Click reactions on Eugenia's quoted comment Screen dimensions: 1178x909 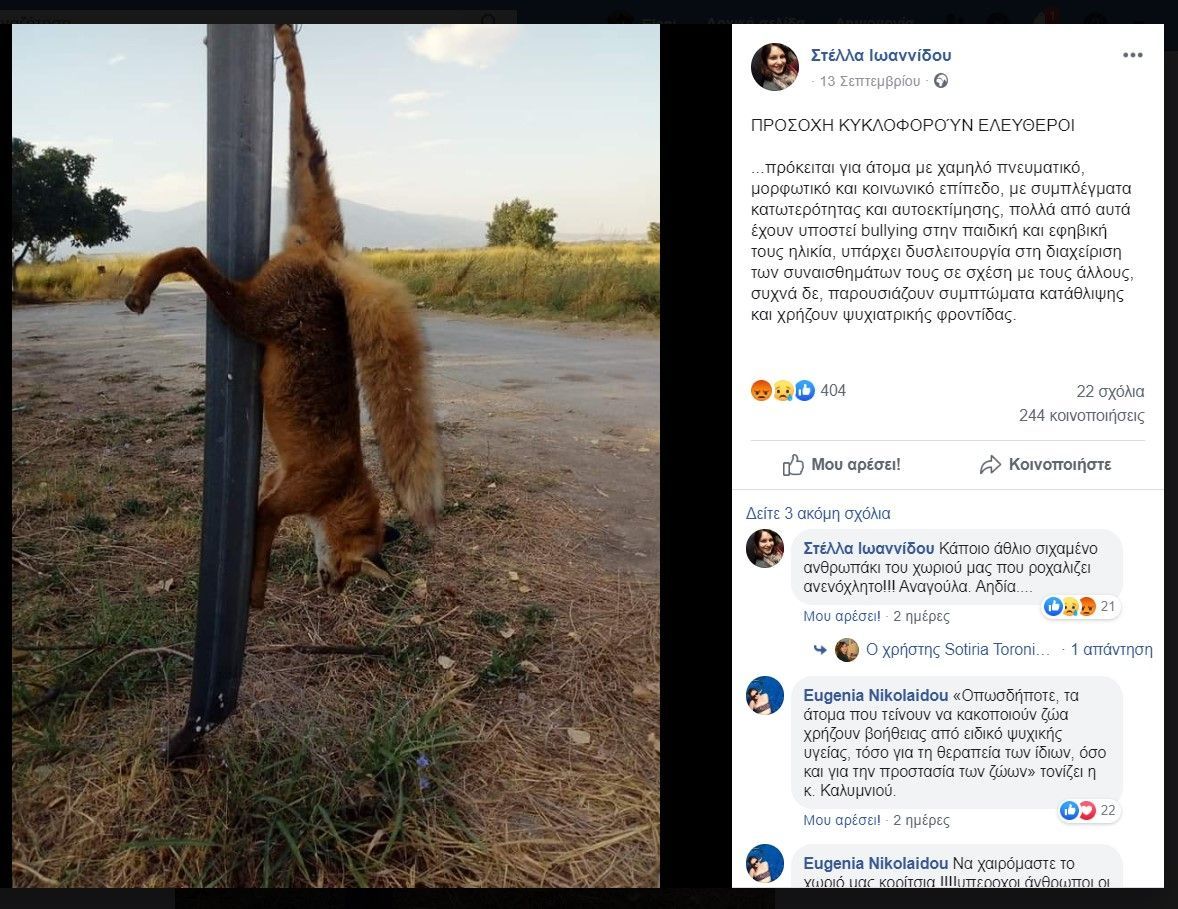click(1087, 810)
